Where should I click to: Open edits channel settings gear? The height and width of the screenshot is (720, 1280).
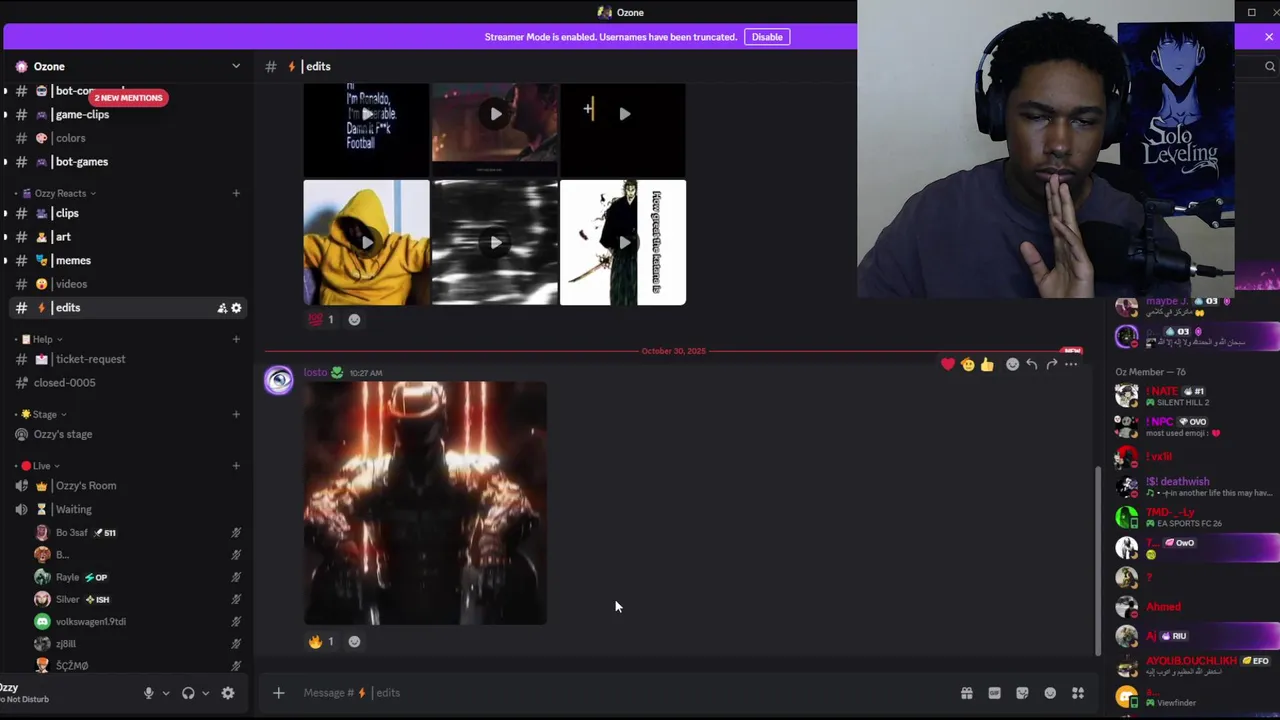[236, 308]
